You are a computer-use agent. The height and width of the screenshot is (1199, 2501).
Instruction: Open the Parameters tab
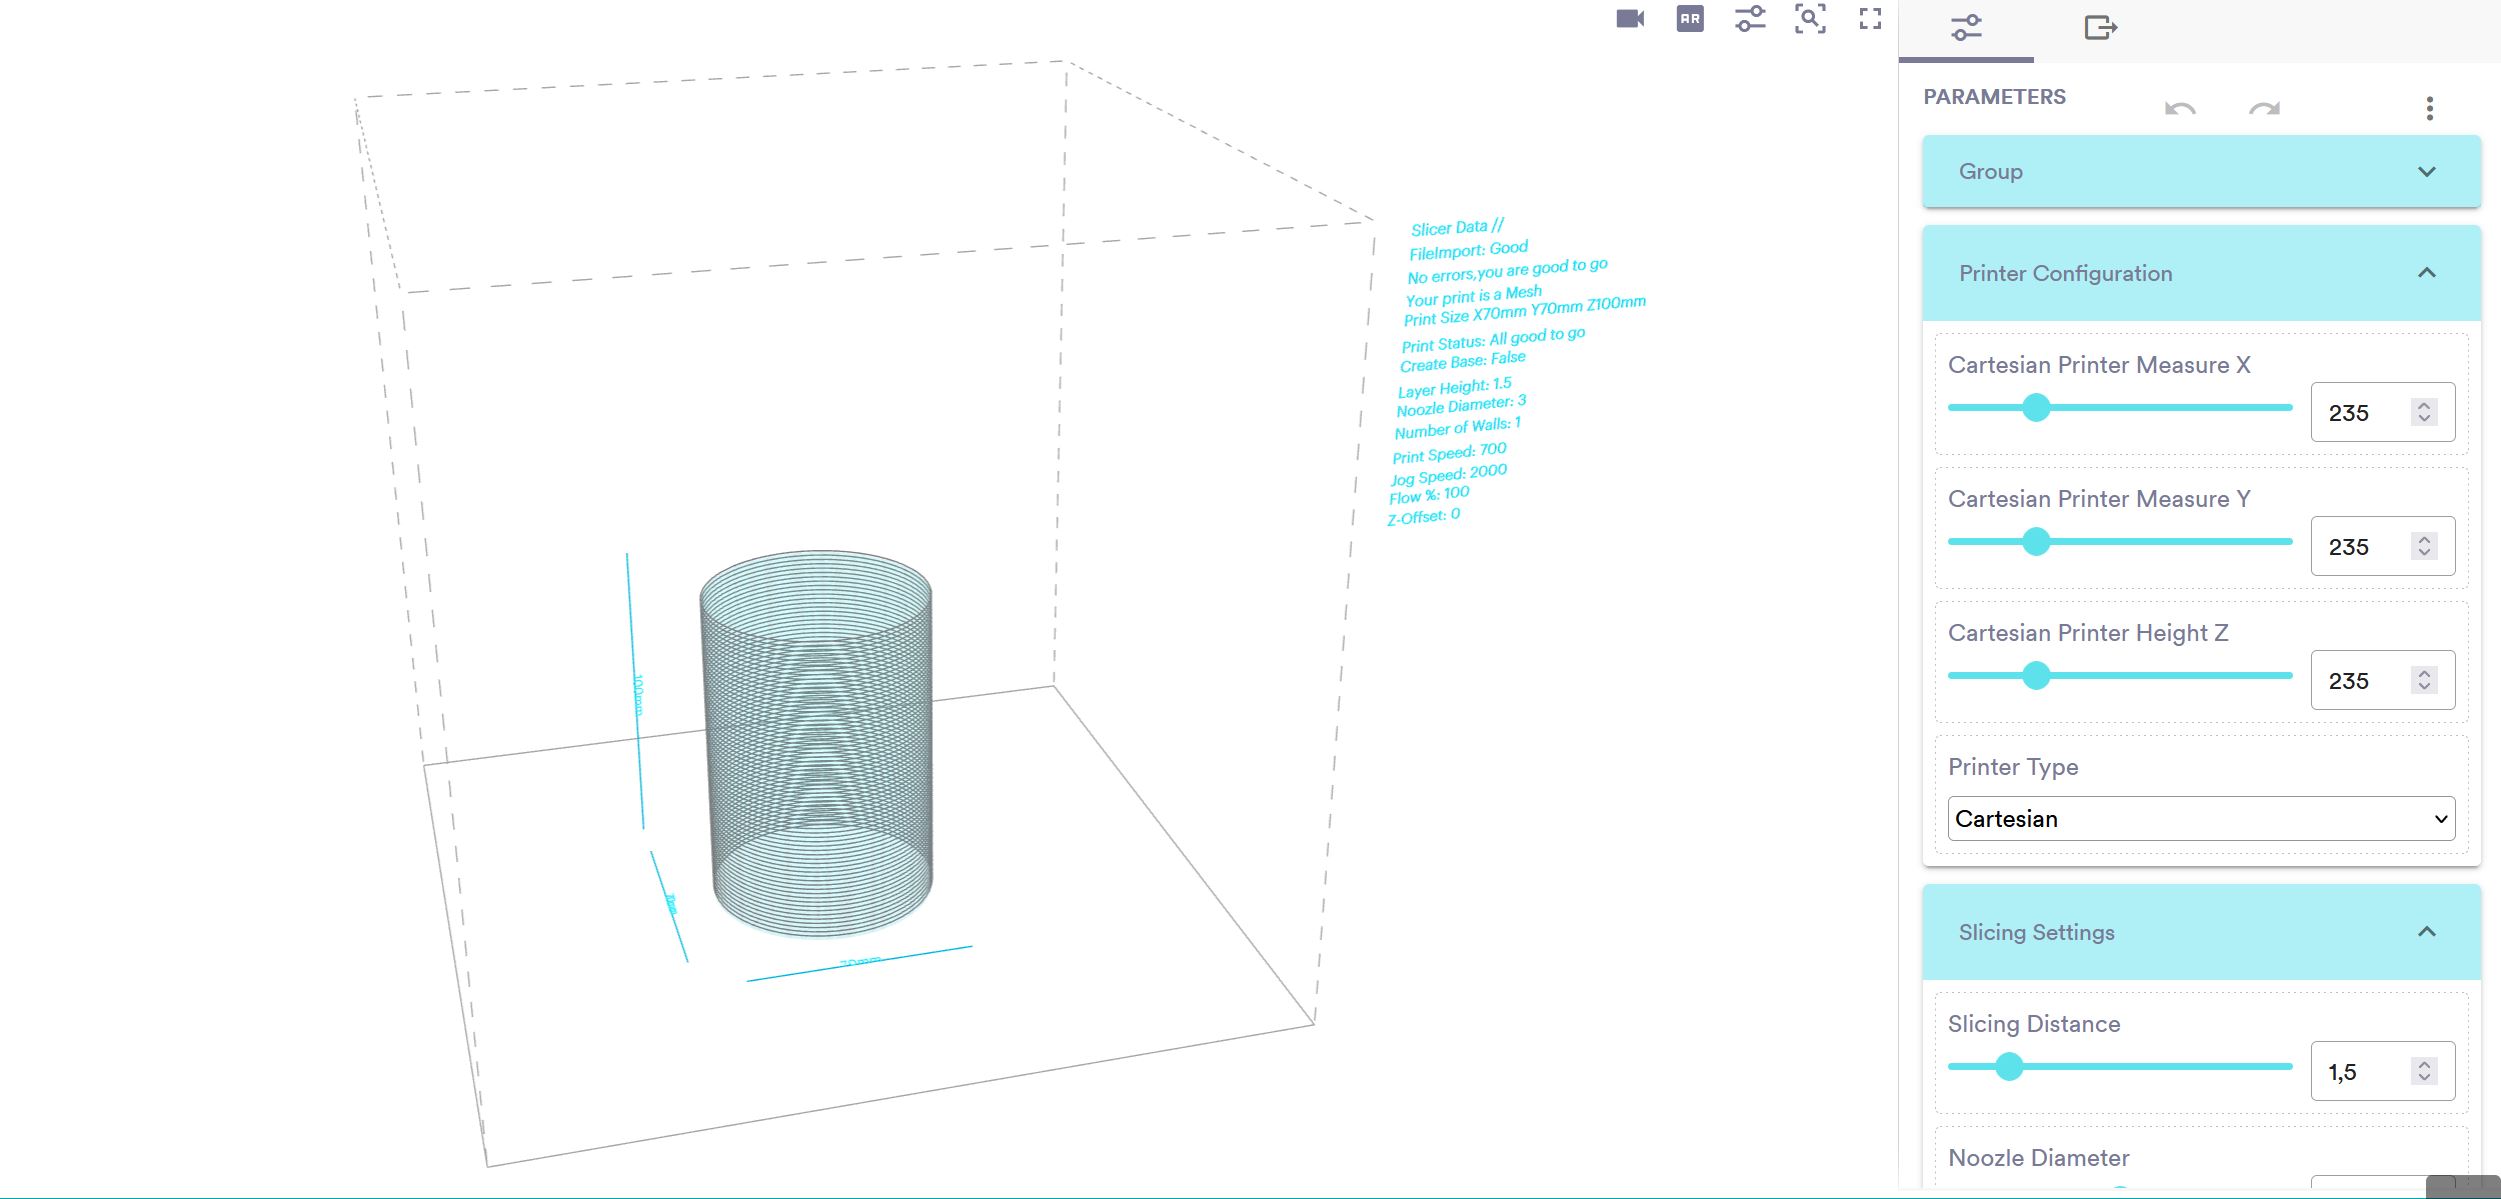pyautogui.click(x=1967, y=27)
